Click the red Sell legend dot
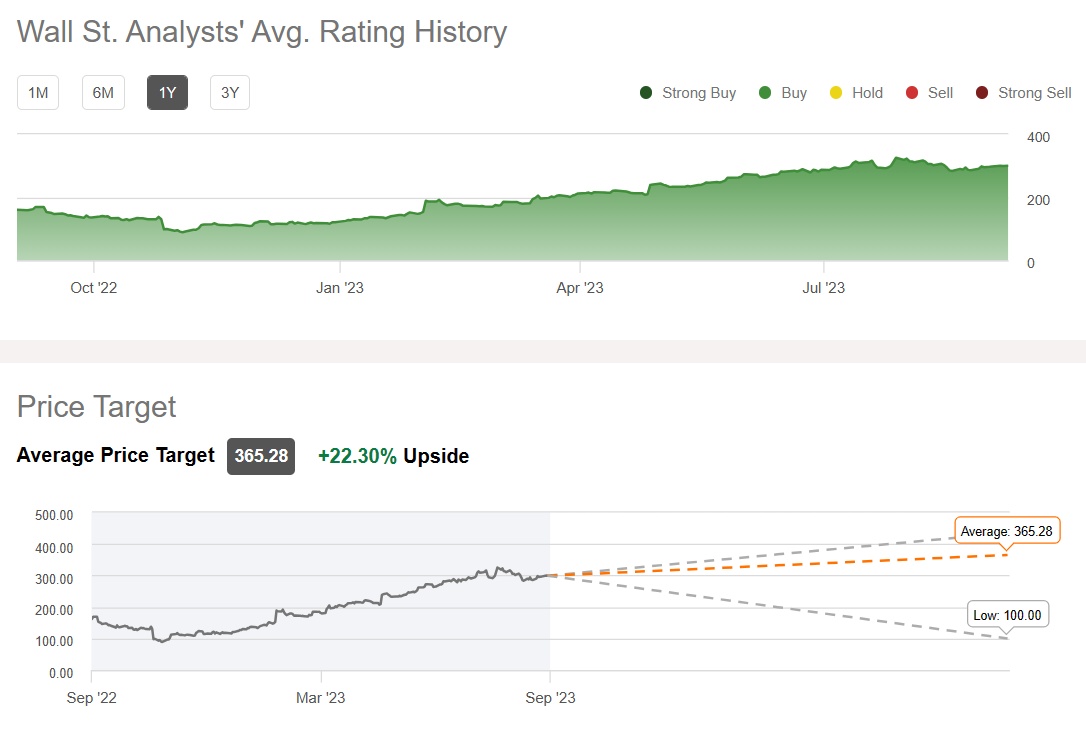Screen dimensions: 1086x731 pos(911,93)
